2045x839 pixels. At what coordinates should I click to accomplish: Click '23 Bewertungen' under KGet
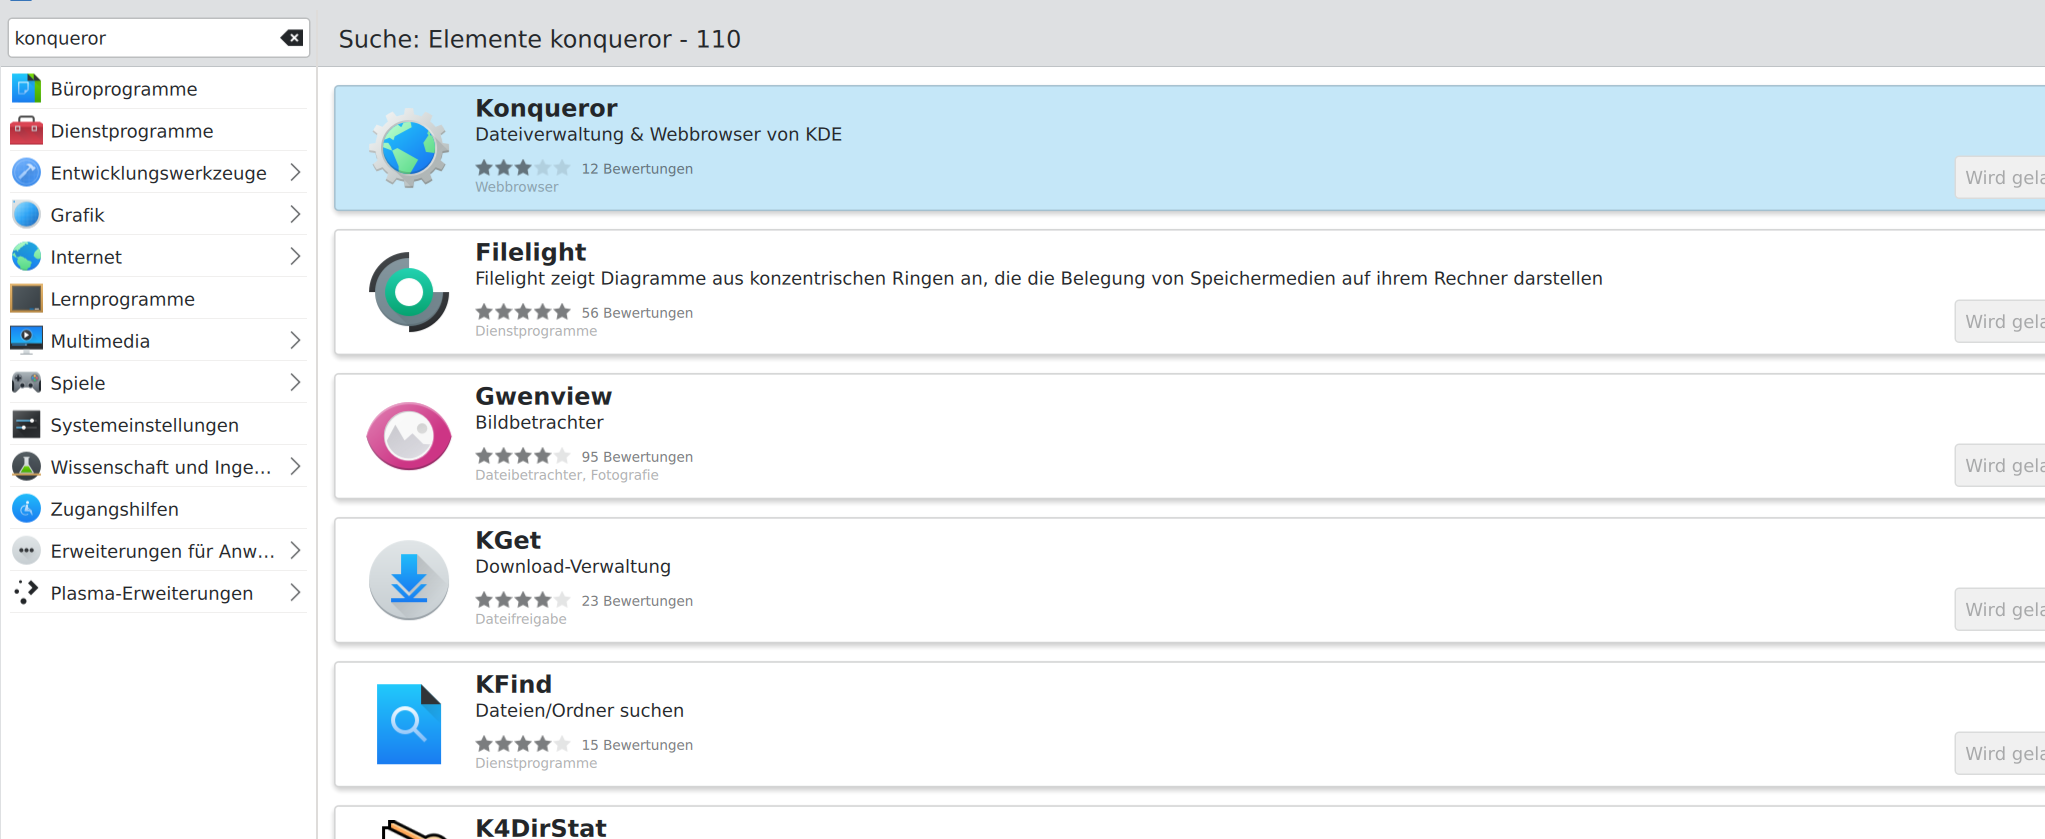[637, 601]
